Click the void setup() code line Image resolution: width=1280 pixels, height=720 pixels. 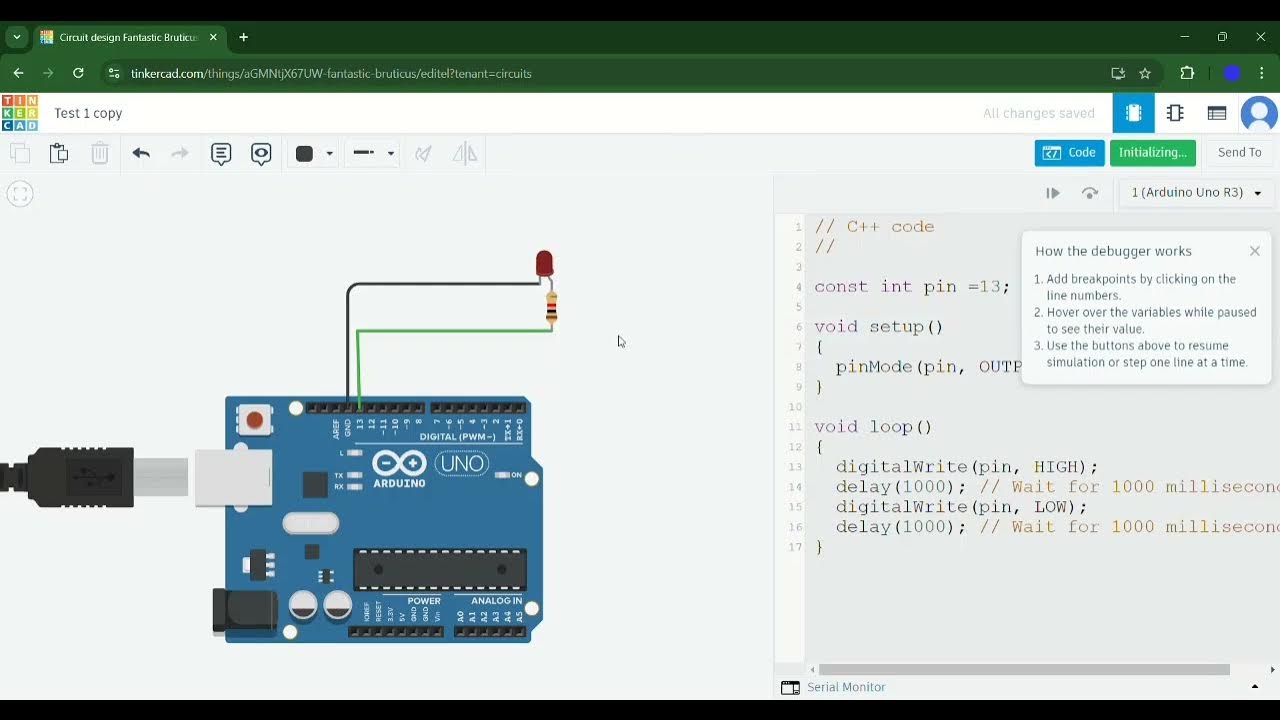click(x=879, y=327)
